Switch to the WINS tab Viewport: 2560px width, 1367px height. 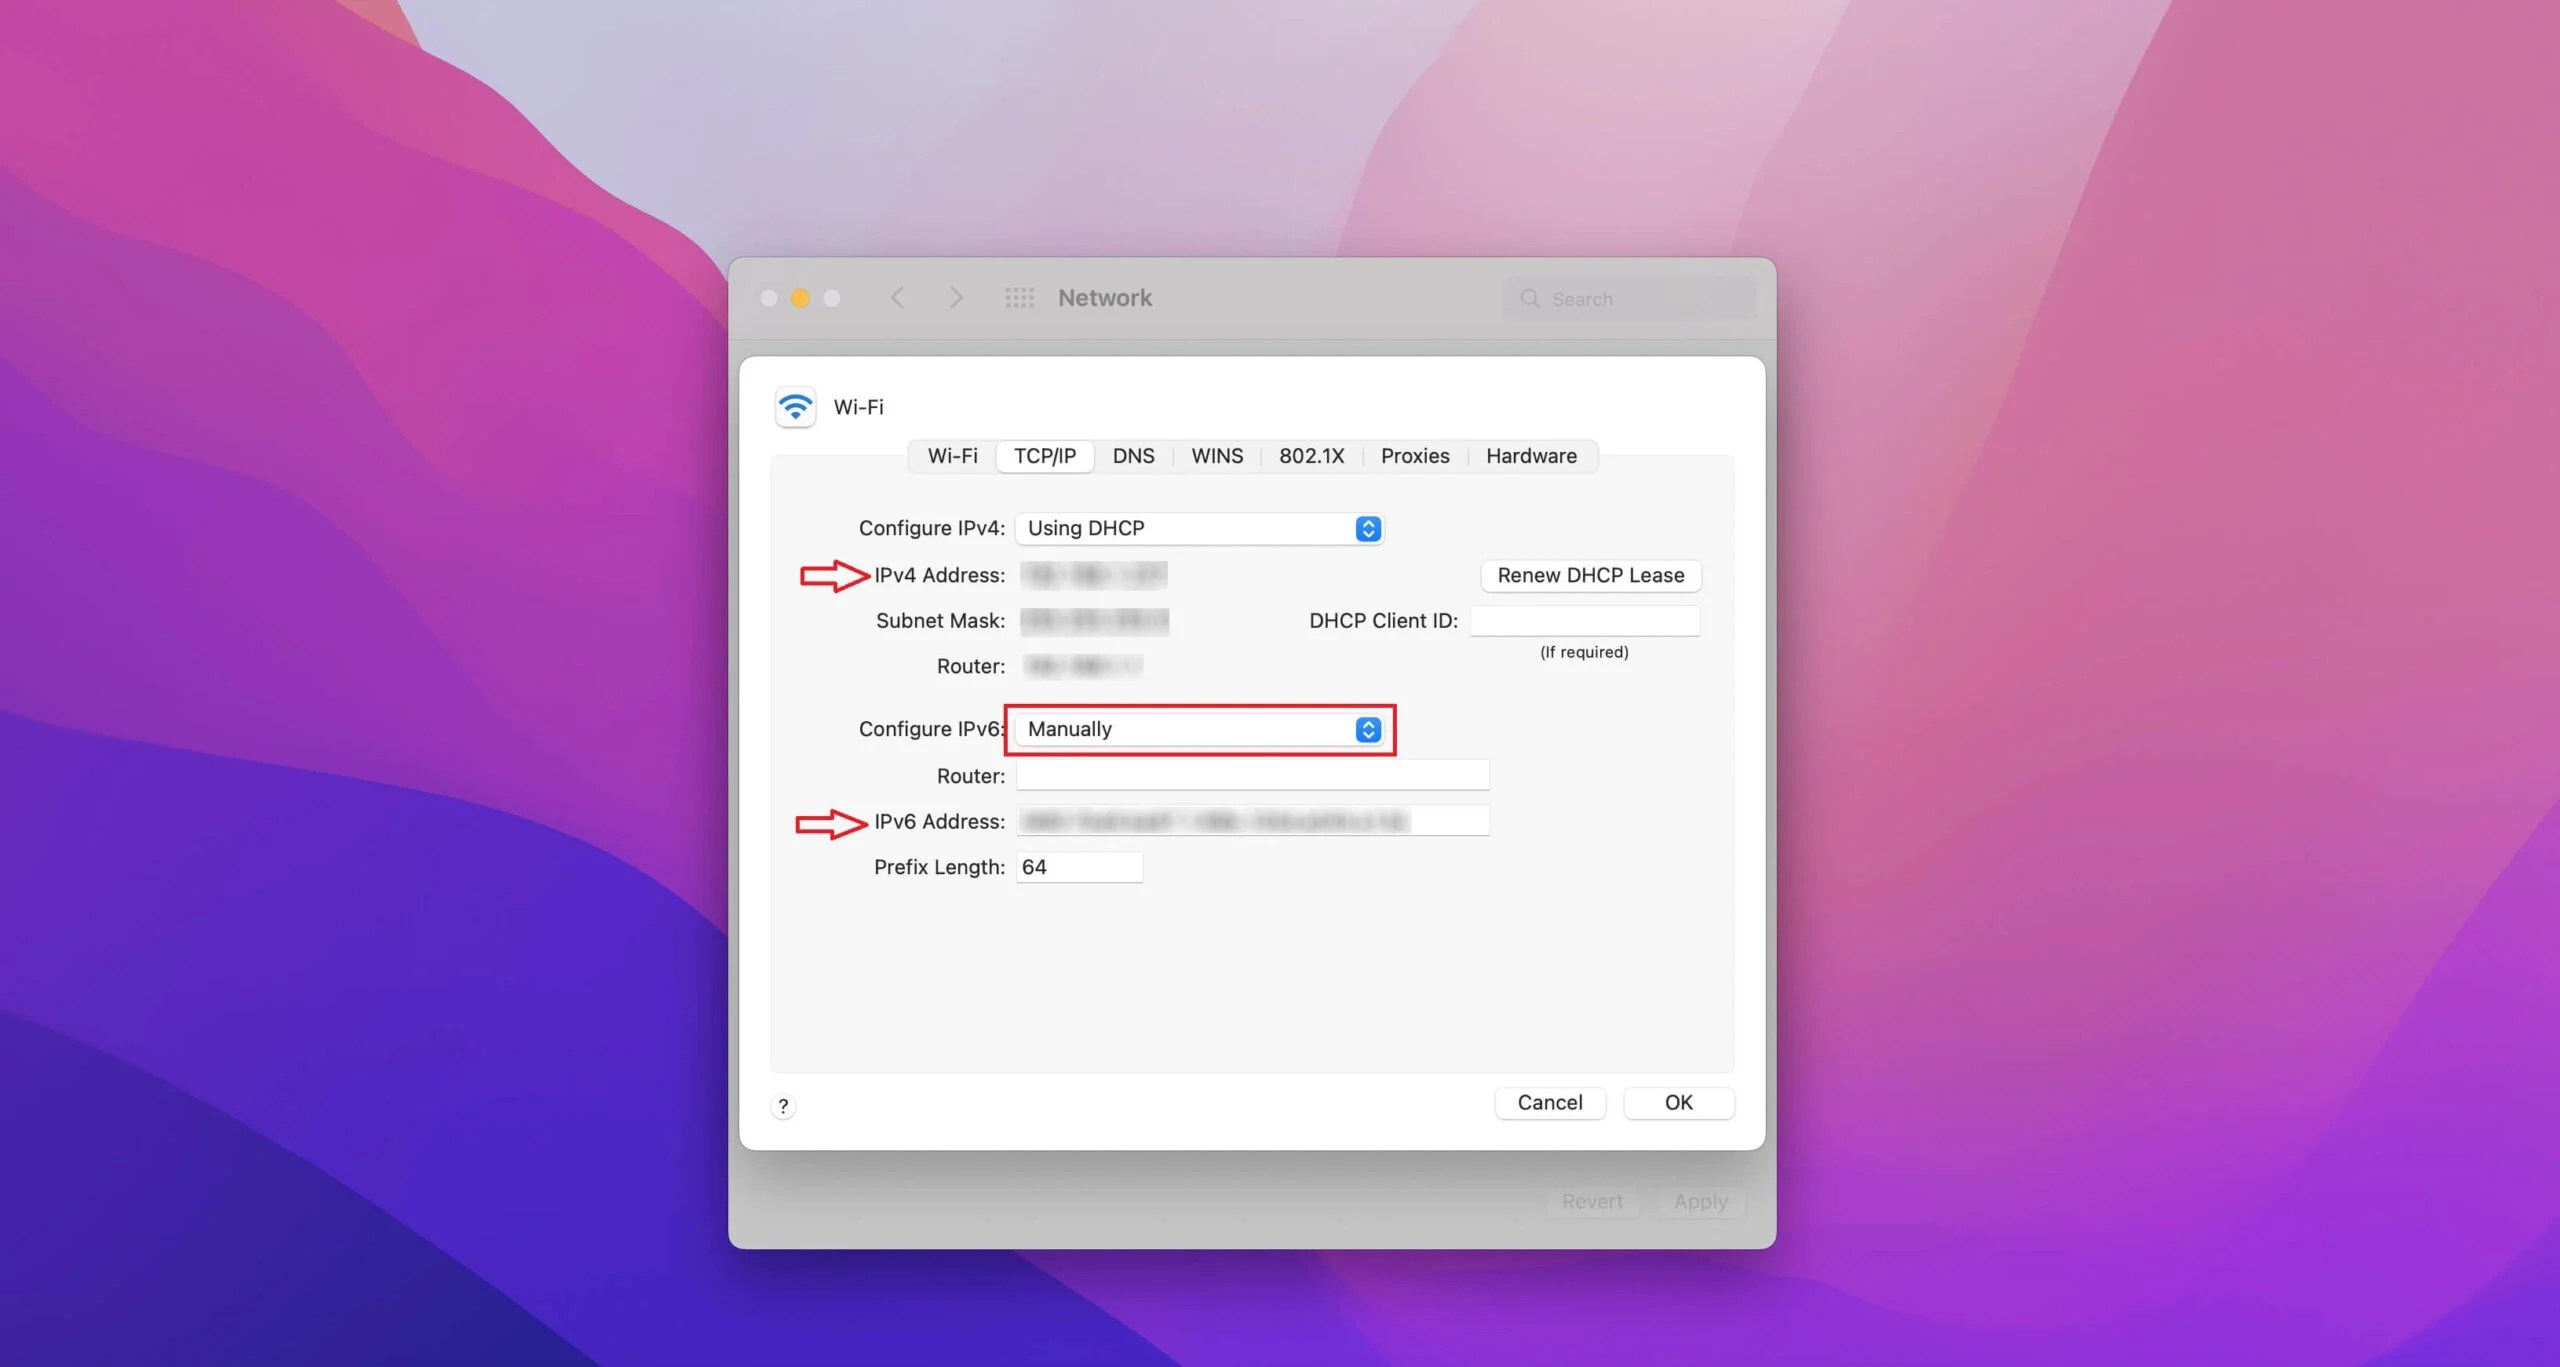pos(1217,456)
